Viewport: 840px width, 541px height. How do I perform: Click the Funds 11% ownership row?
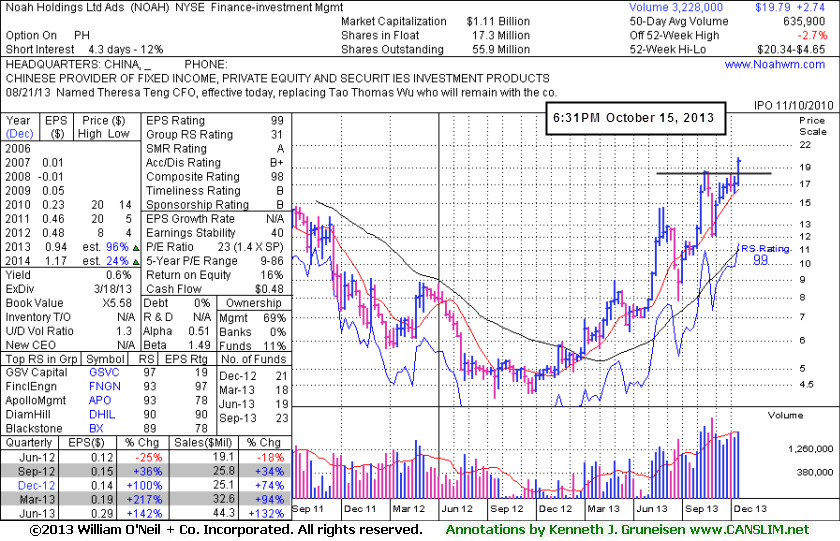point(253,346)
